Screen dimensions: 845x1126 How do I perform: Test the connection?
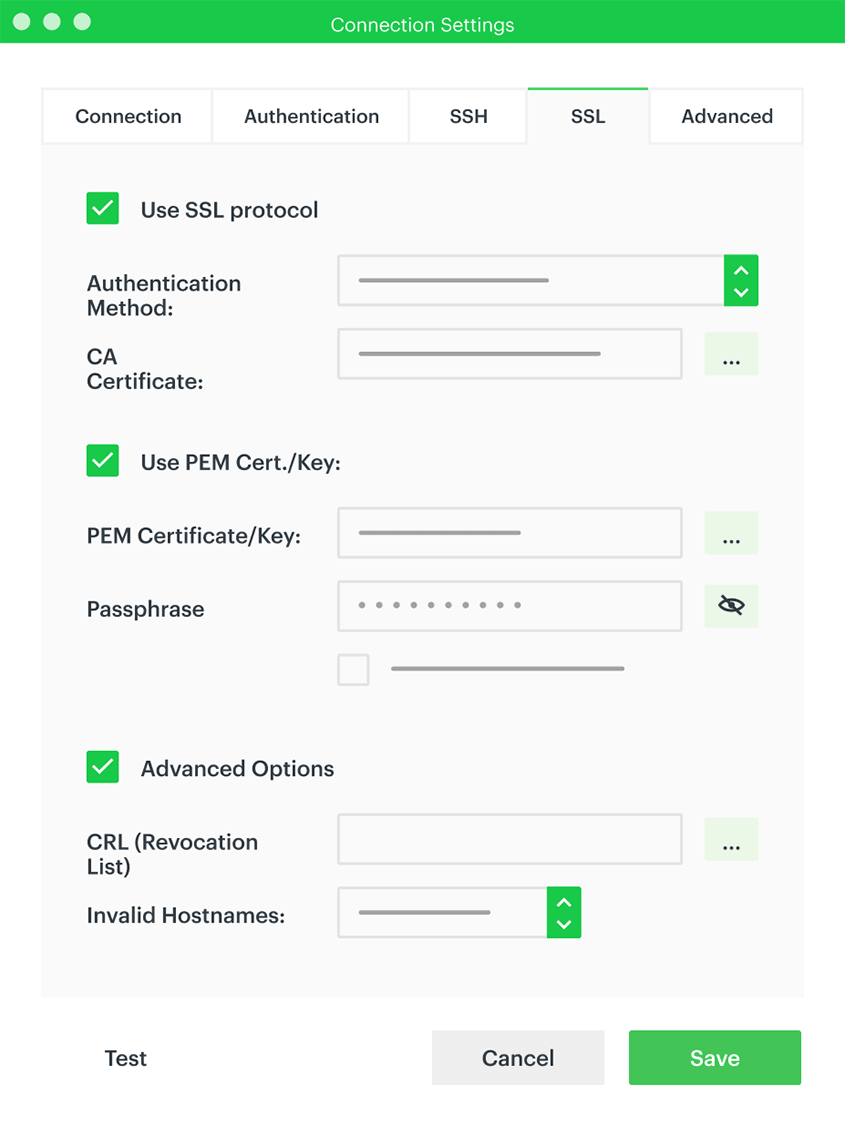(x=124, y=1057)
